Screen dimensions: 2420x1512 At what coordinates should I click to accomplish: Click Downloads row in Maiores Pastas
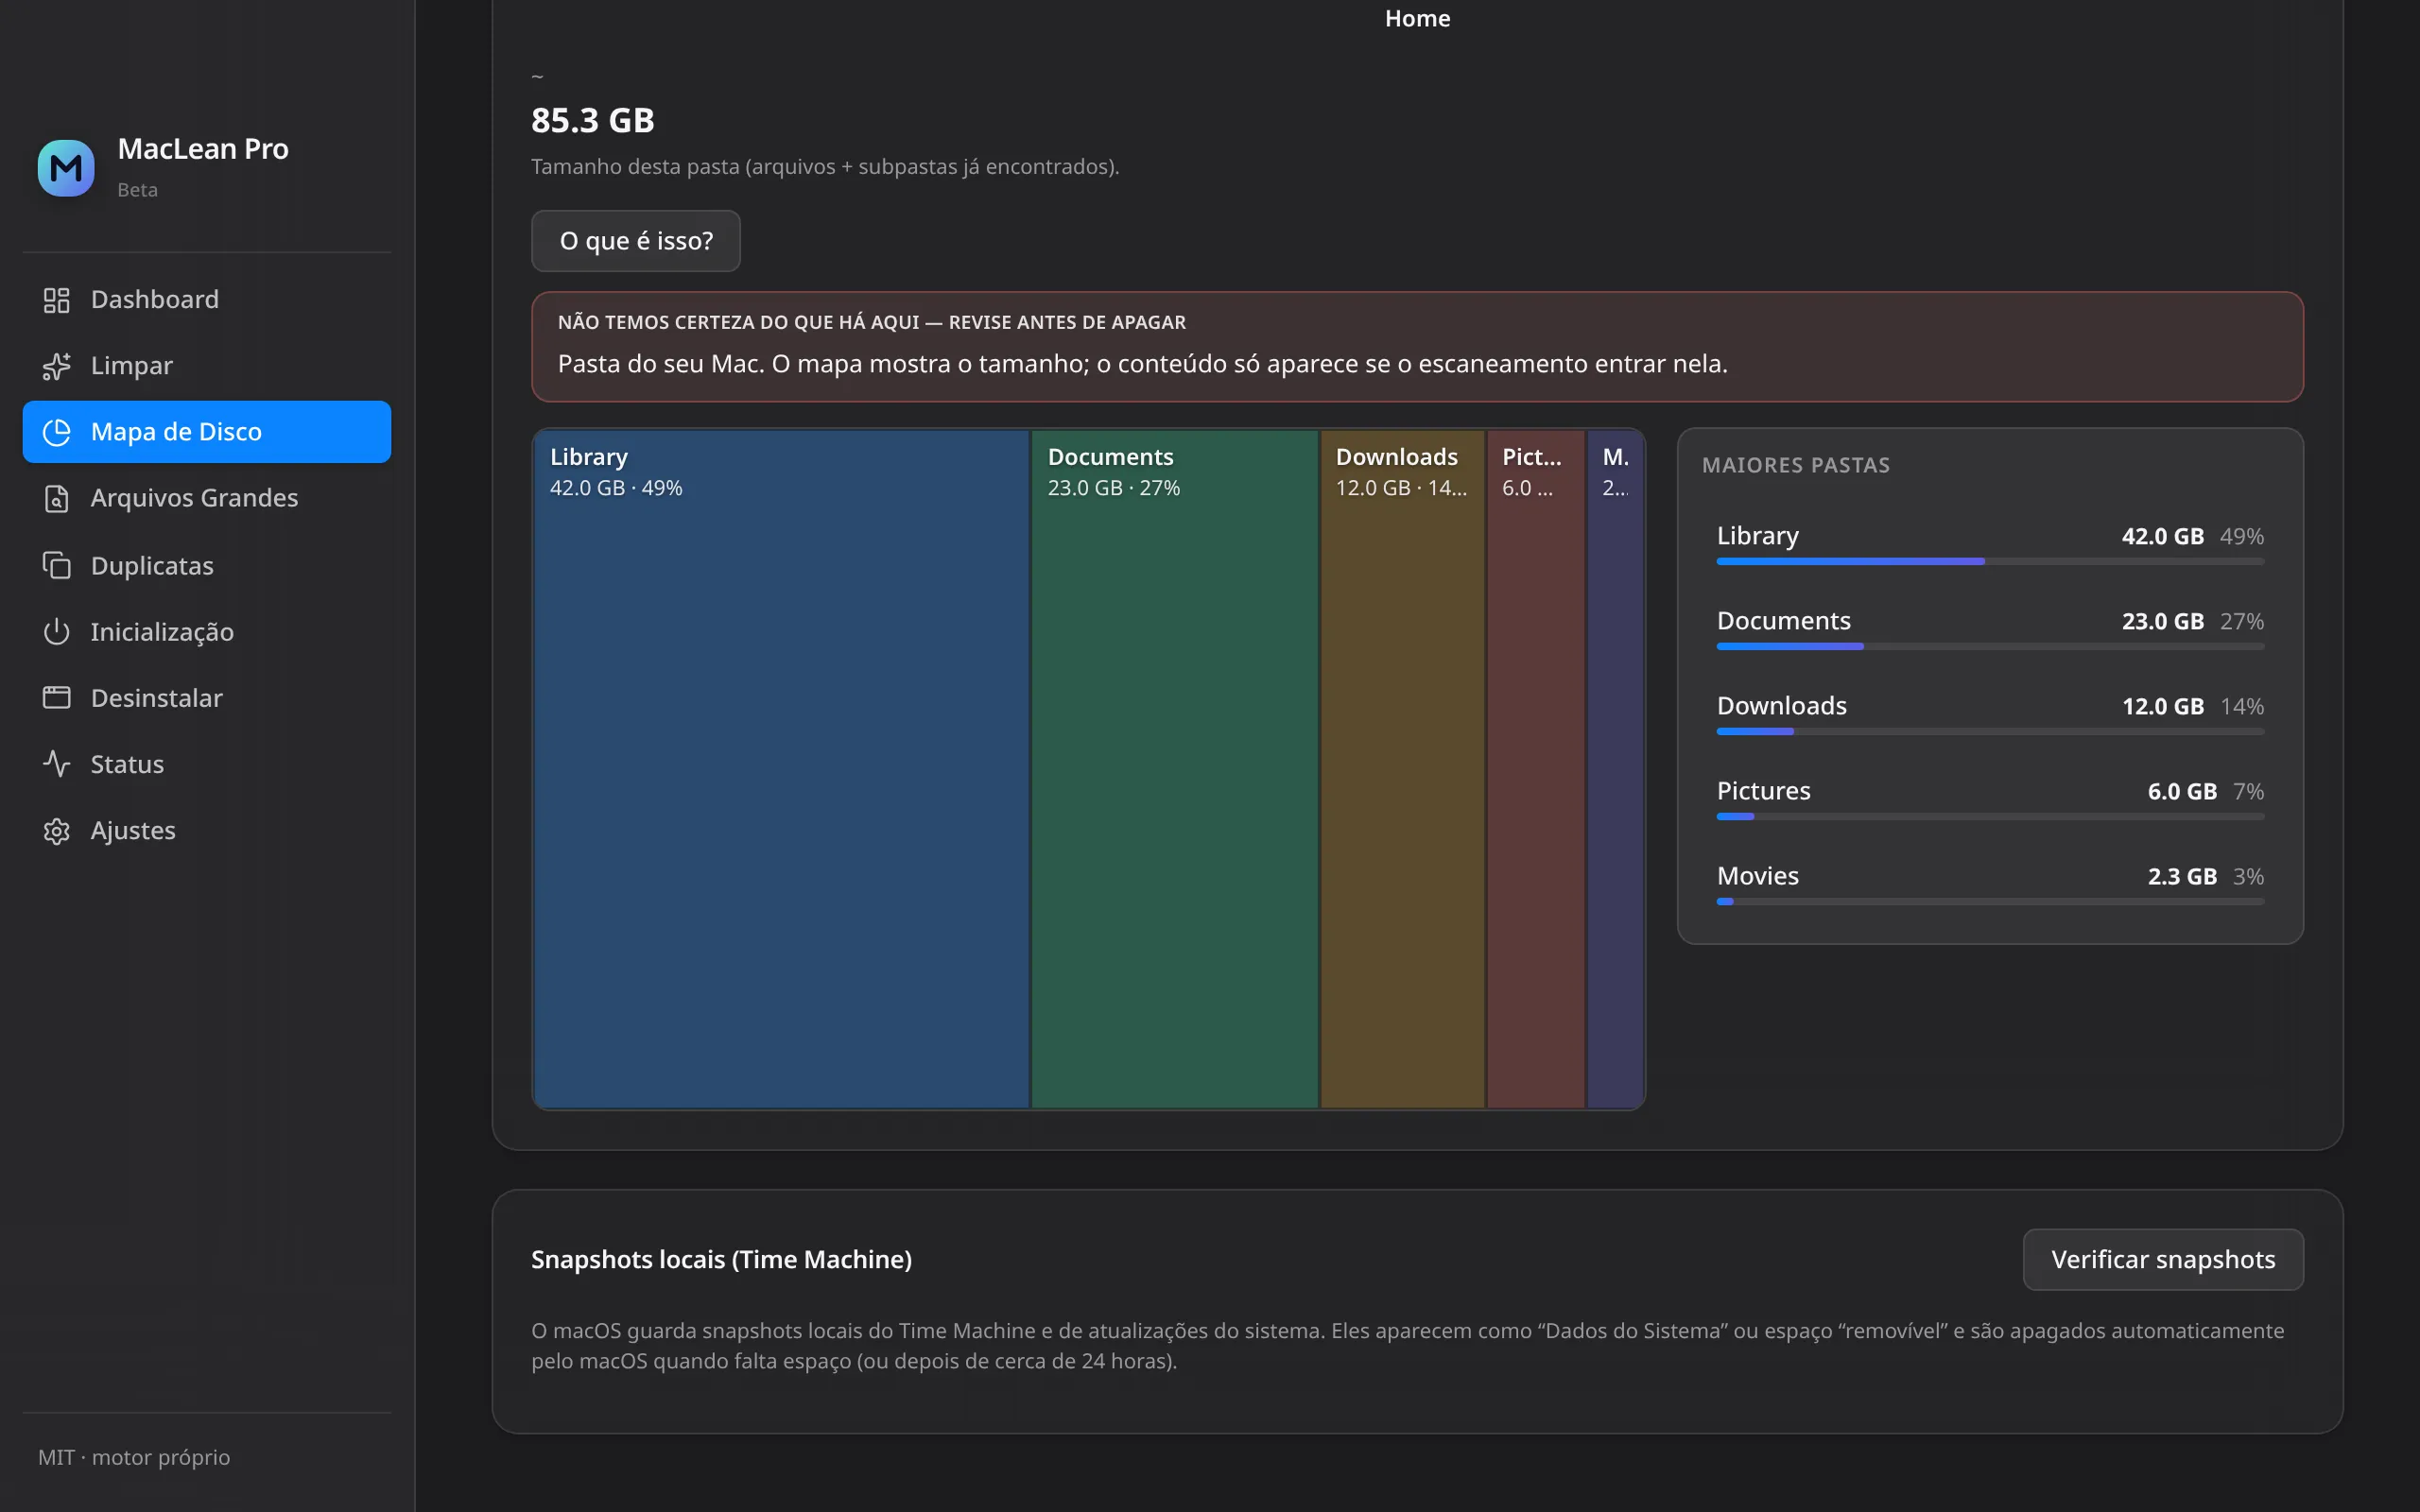pos(1990,714)
